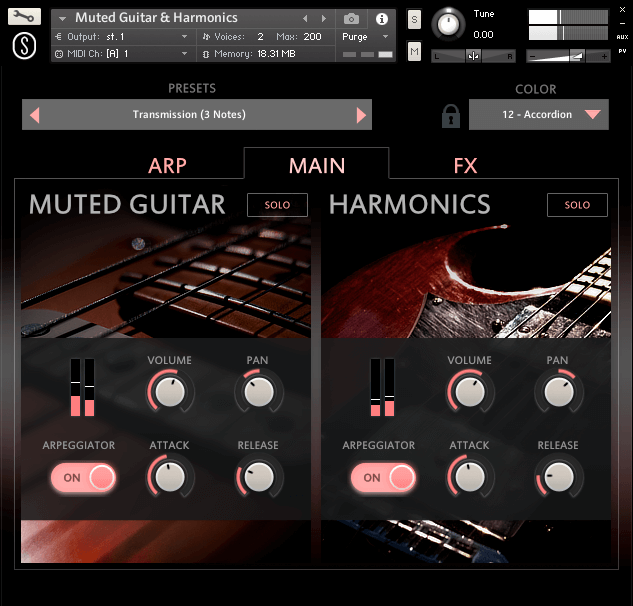Click the wrench edit instrument icon

[x=25, y=17]
